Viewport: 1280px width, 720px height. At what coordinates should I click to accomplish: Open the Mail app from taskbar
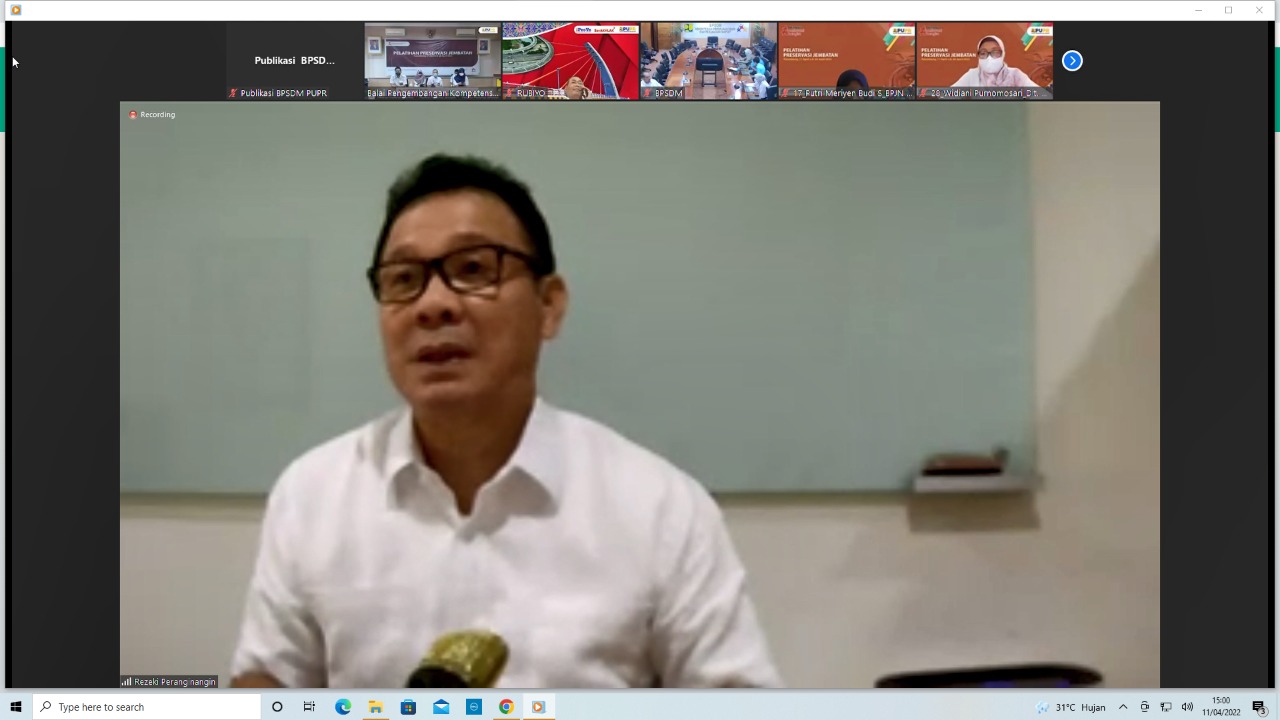pyautogui.click(x=441, y=707)
